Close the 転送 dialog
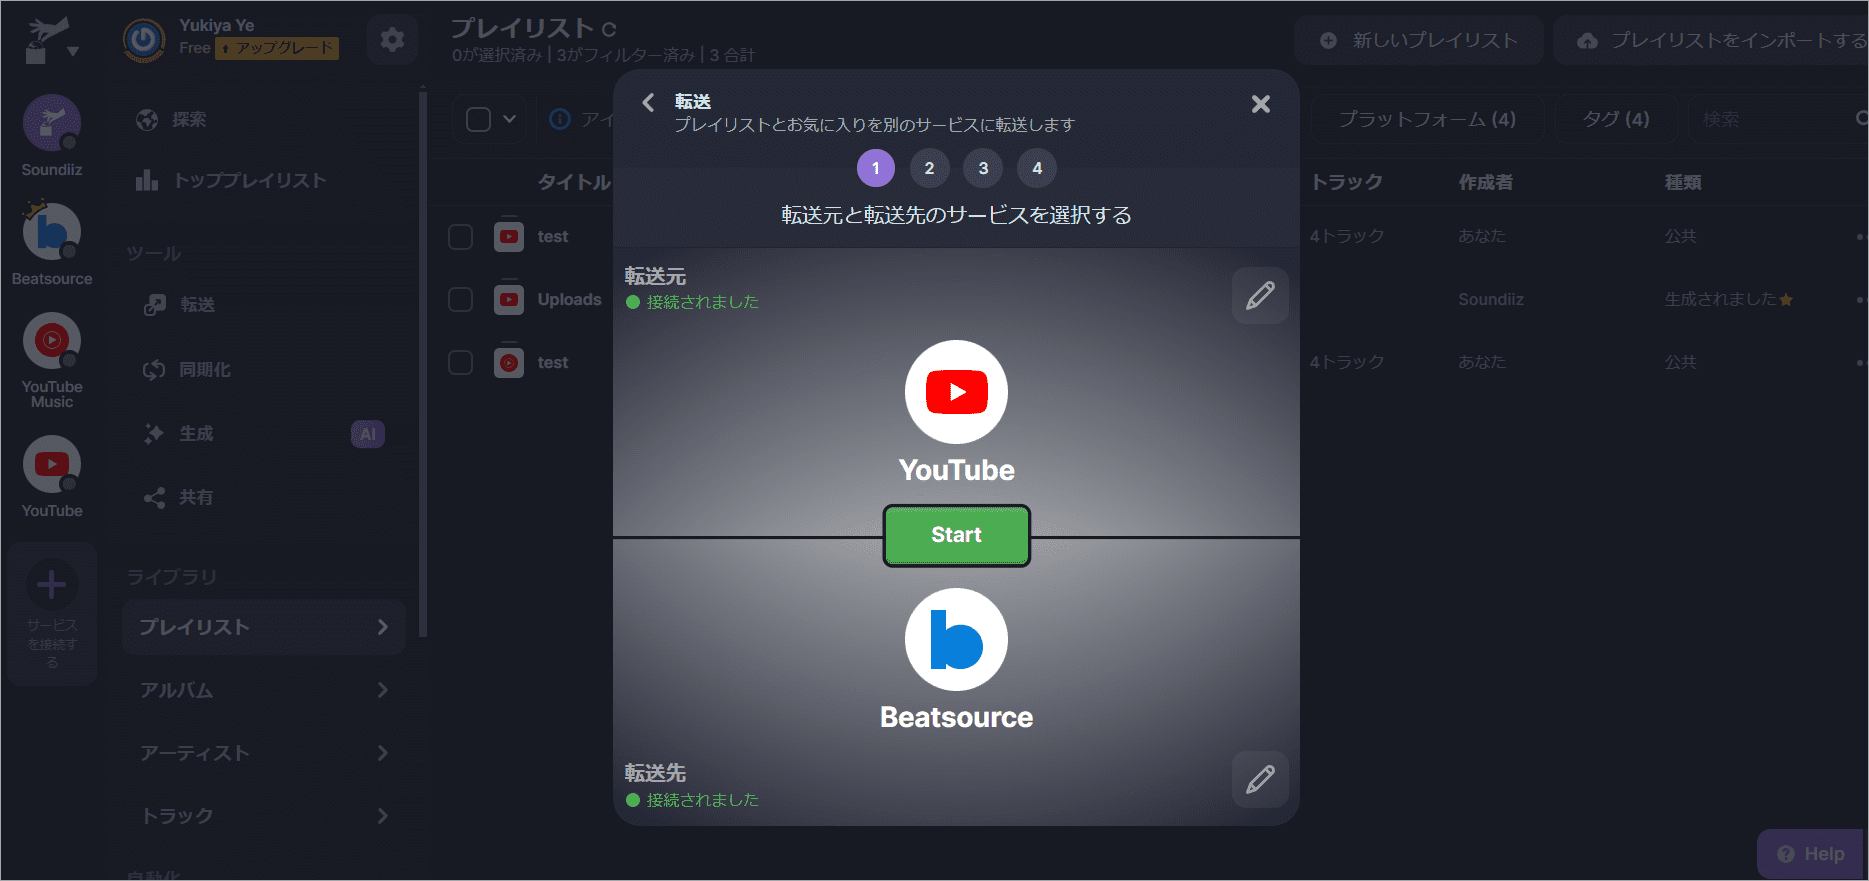The image size is (1869, 881). 1261,104
